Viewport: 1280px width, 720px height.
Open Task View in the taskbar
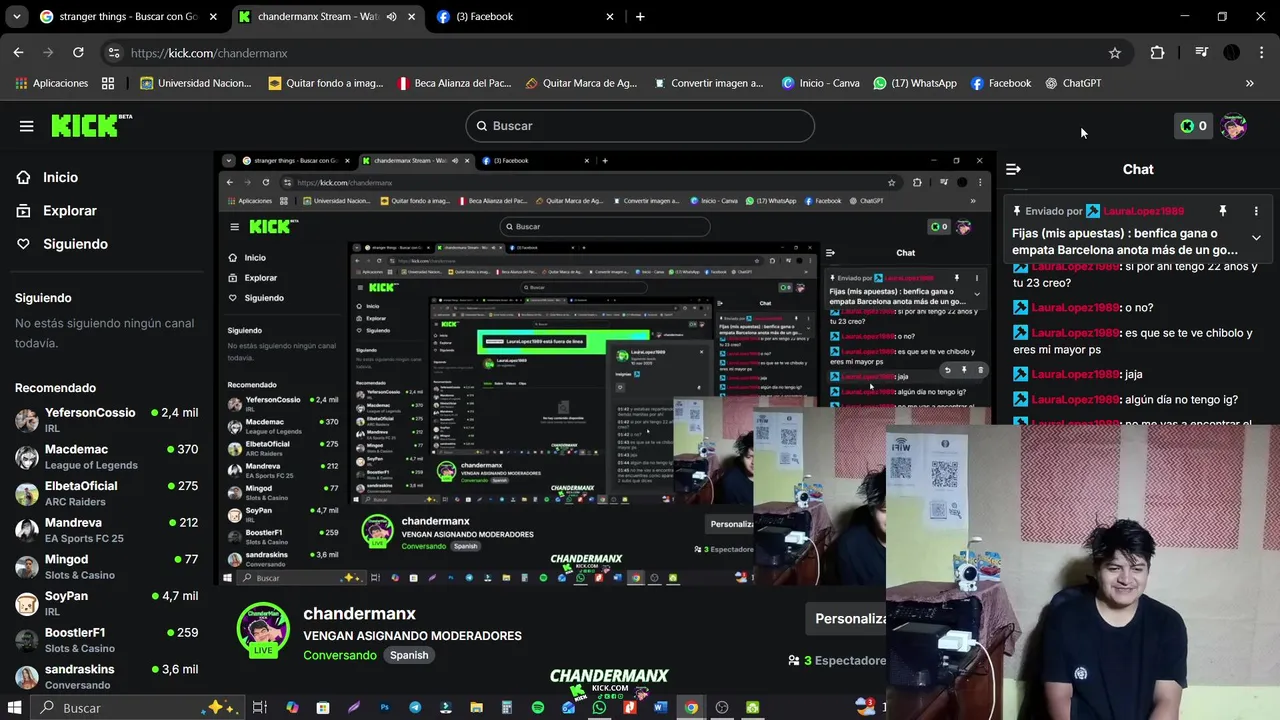click(260, 707)
